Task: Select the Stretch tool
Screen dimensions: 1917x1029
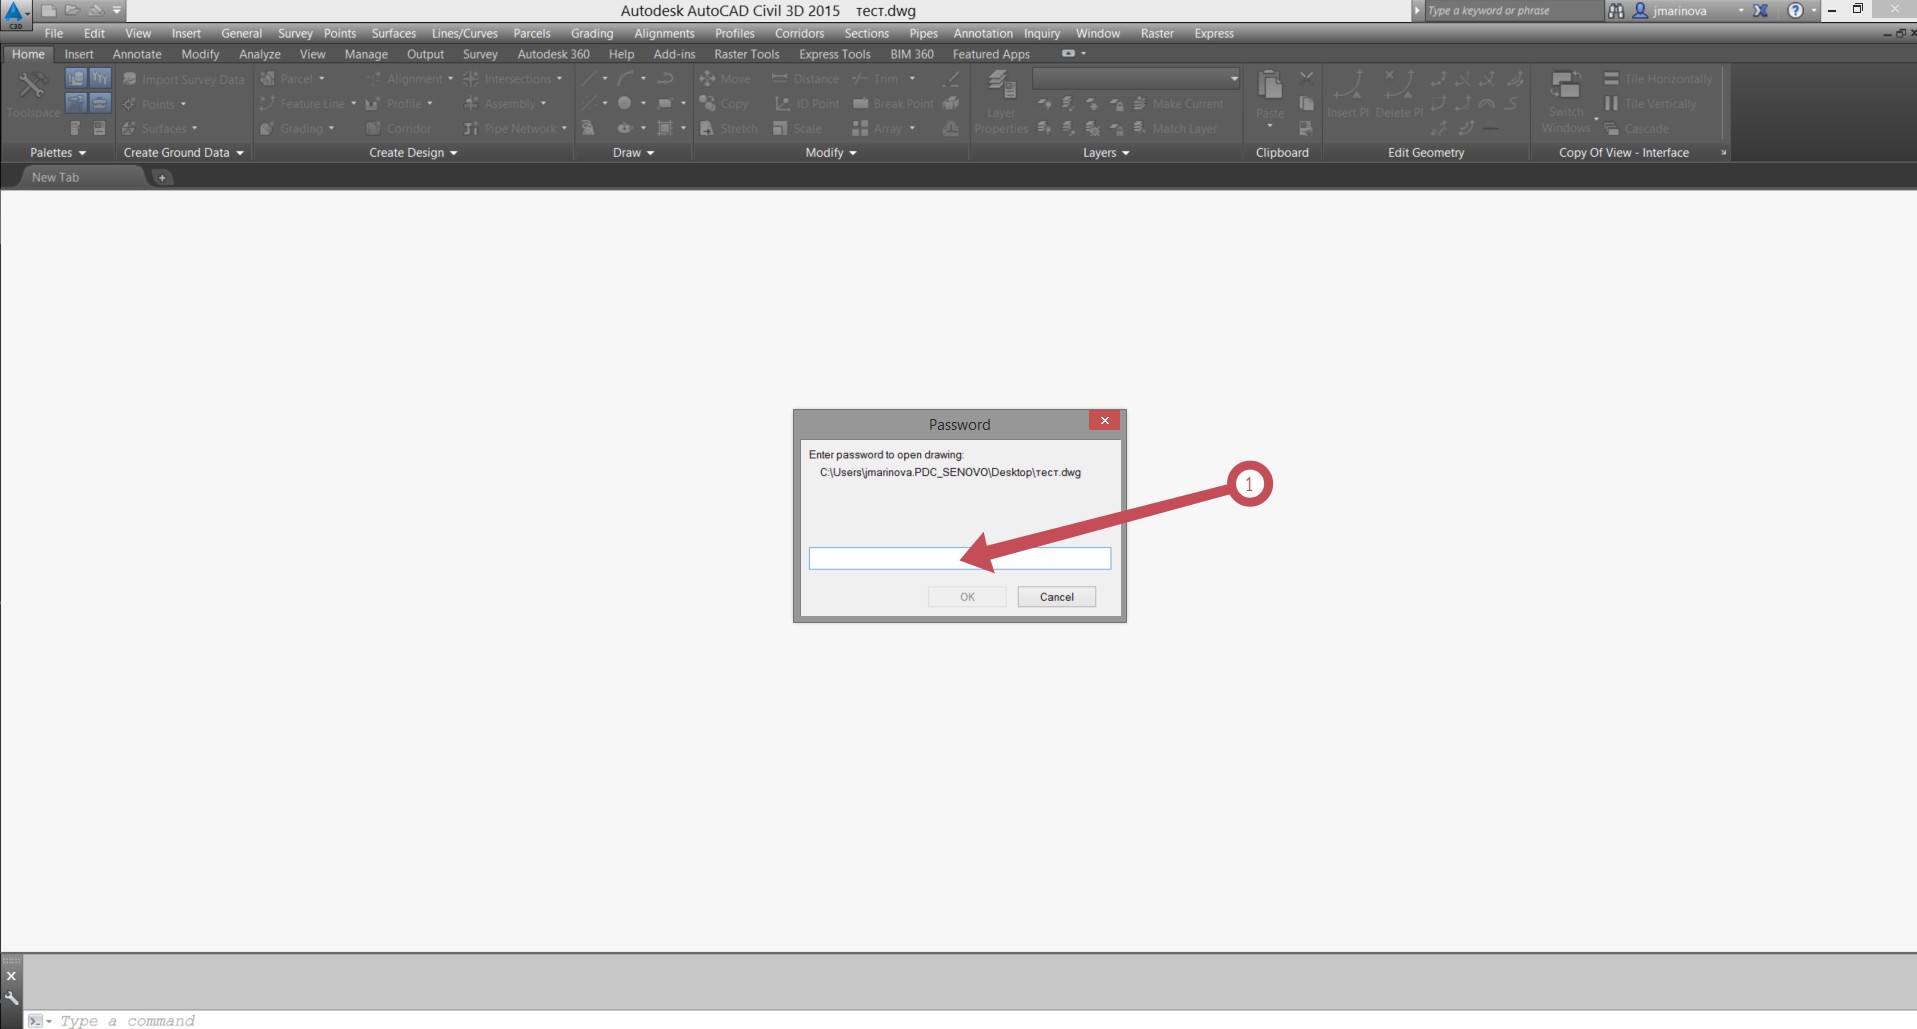Action: [729, 128]
